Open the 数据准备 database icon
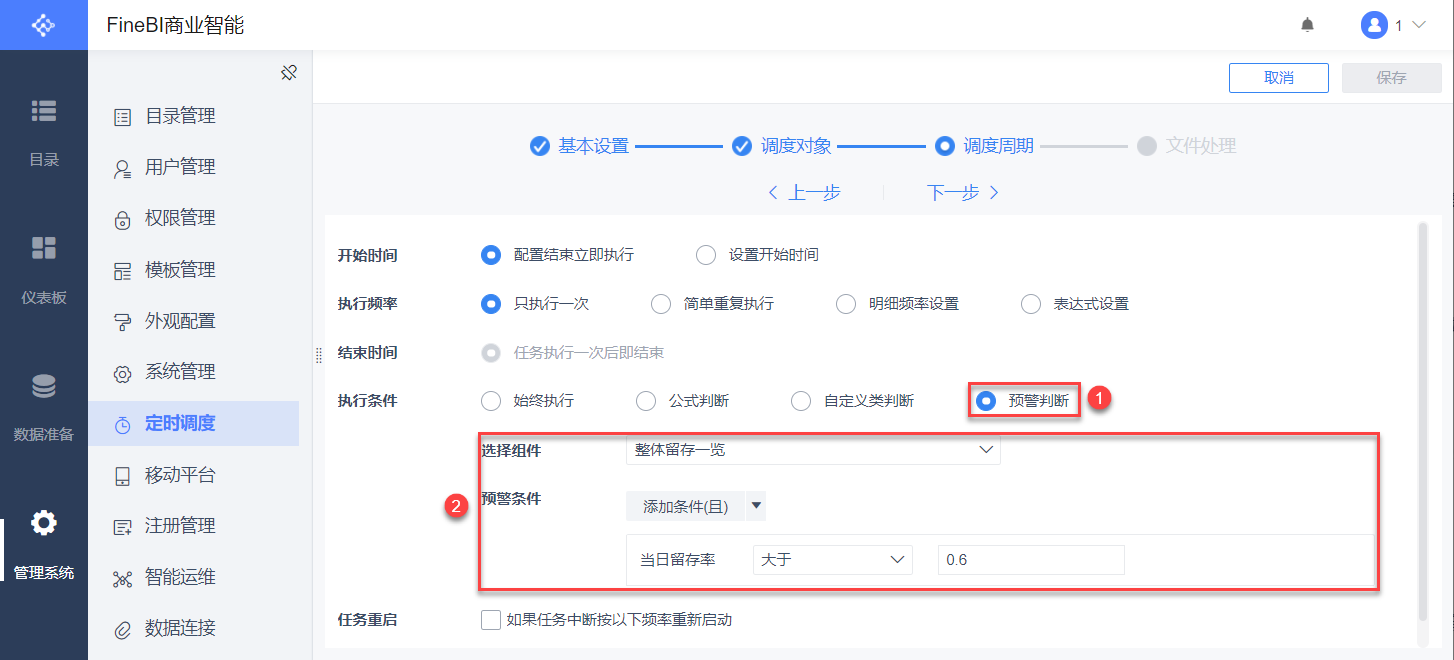Viewport: 1454px width, 660px height. point(44,386)
